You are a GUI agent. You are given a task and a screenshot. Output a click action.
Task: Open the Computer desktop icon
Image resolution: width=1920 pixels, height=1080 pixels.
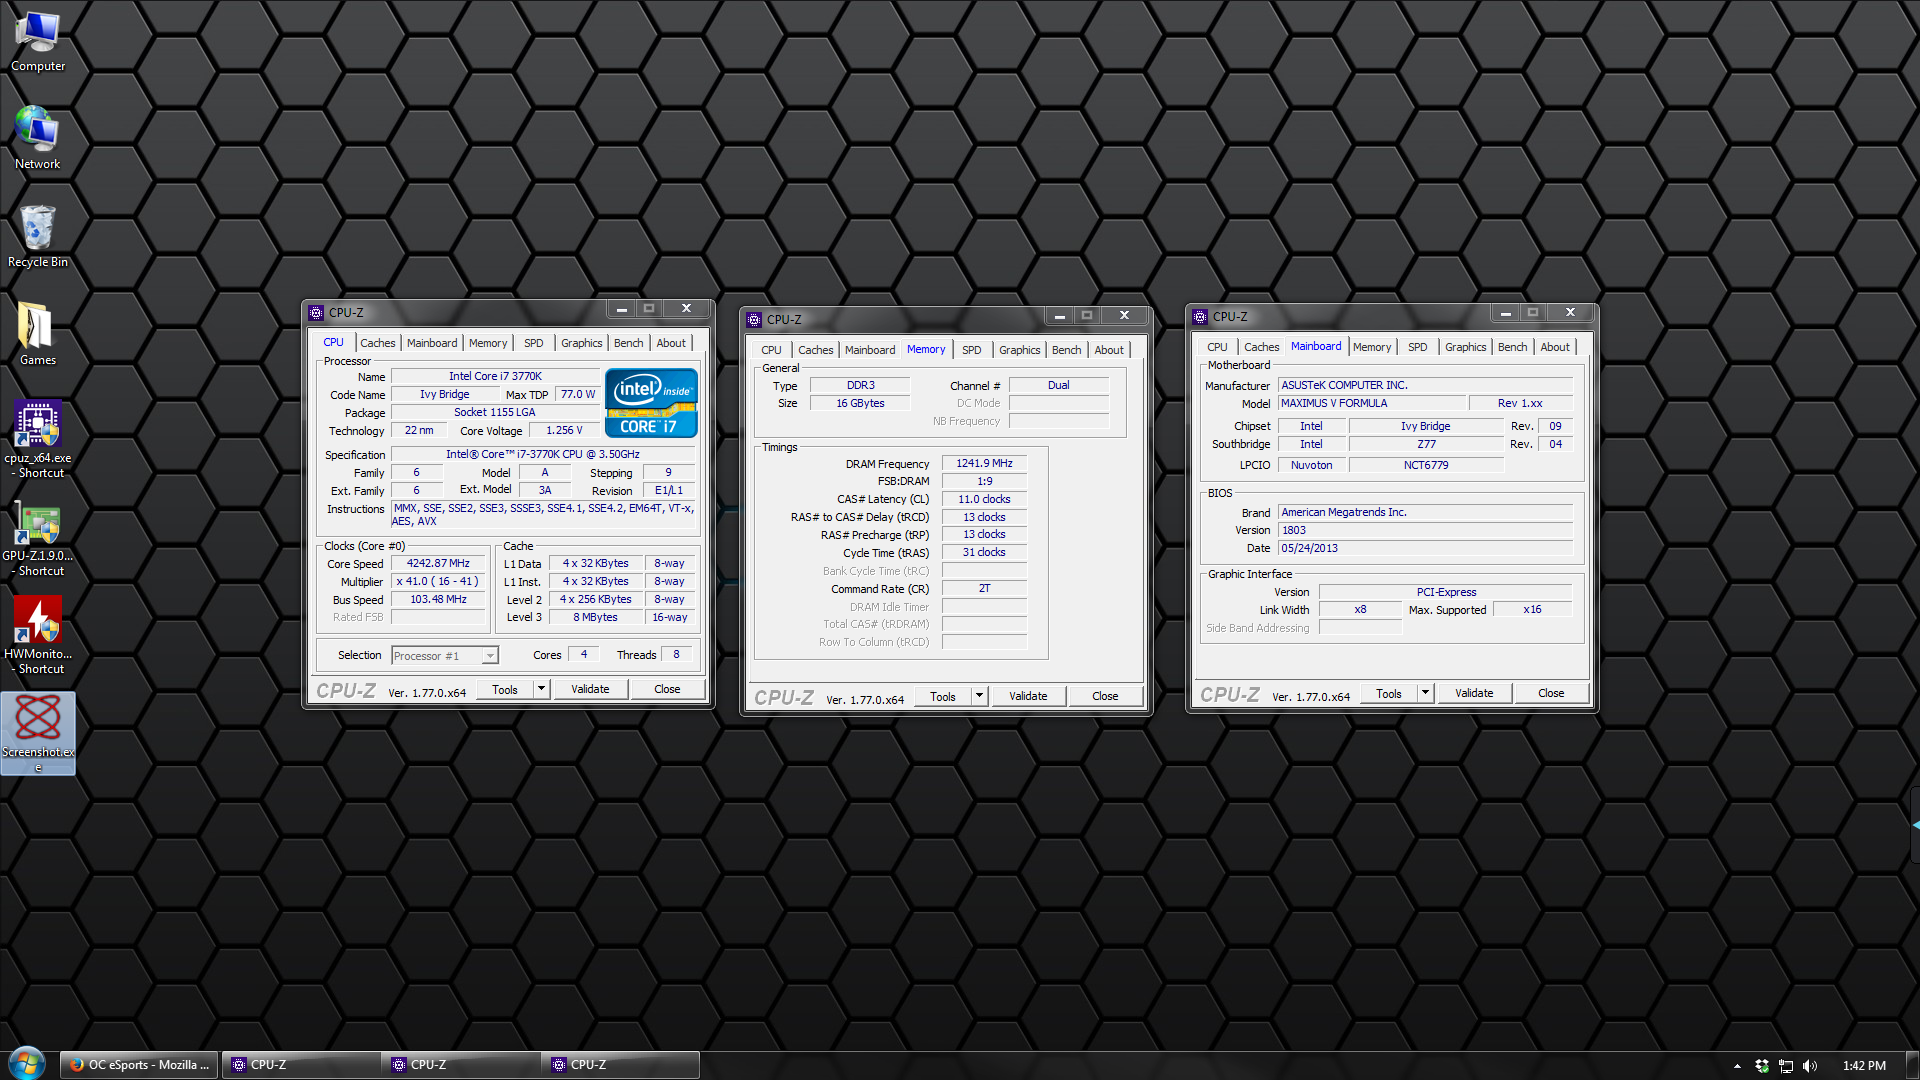click(38, 40)
